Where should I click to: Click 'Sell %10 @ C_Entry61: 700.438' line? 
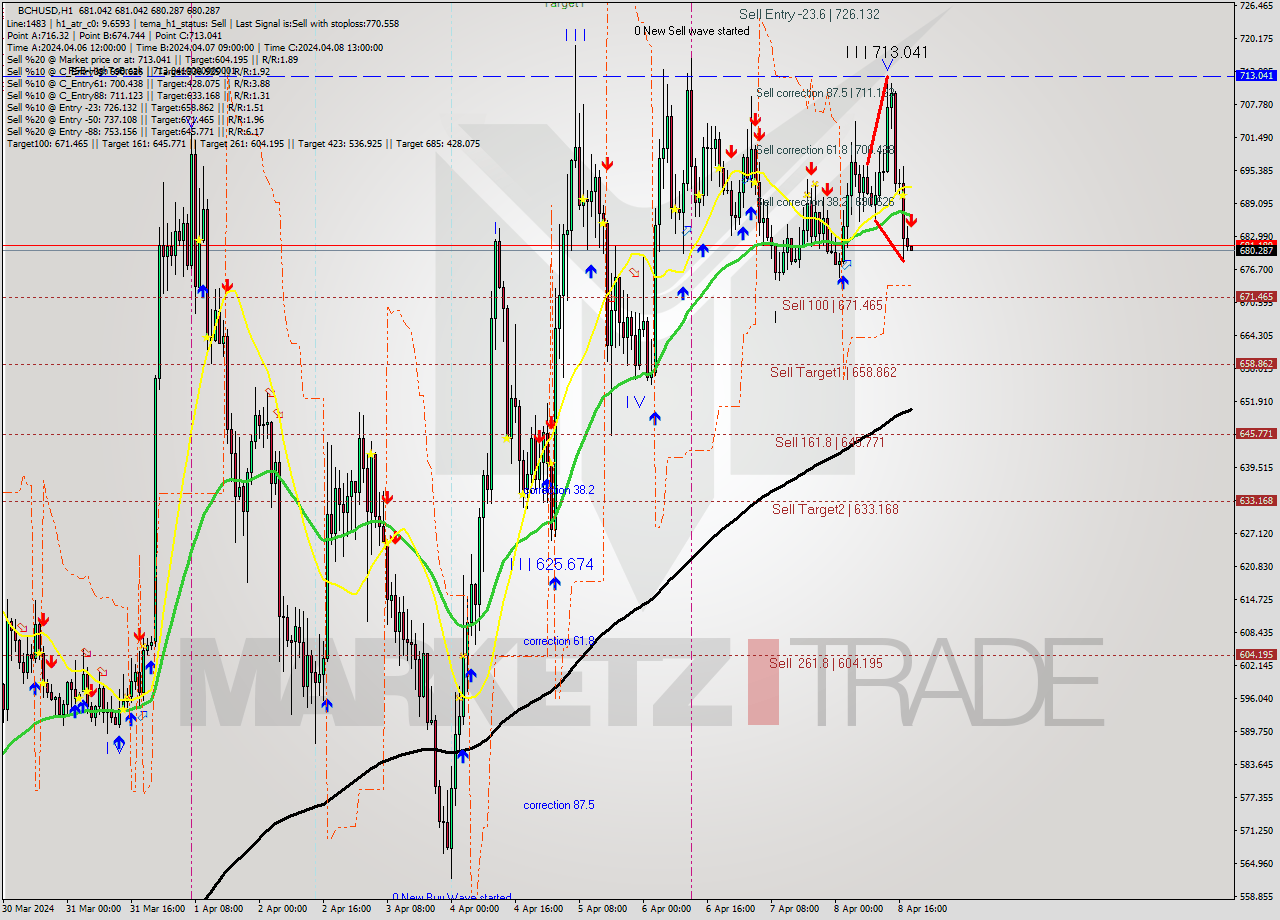(x=138, y=83)
